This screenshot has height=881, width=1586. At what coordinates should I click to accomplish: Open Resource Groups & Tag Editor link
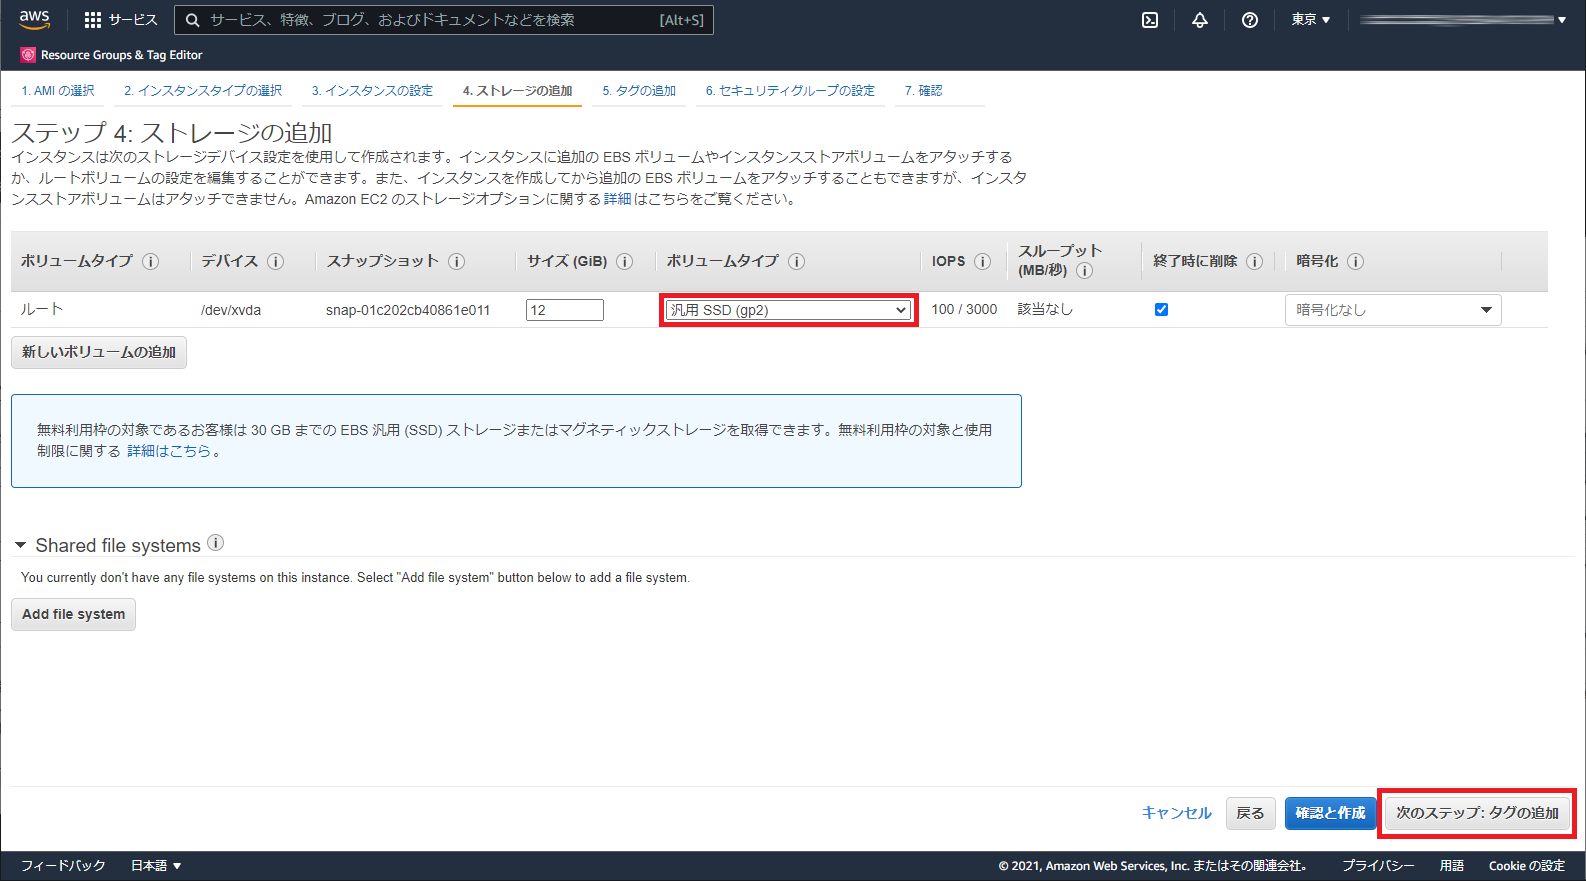[121, 55]
